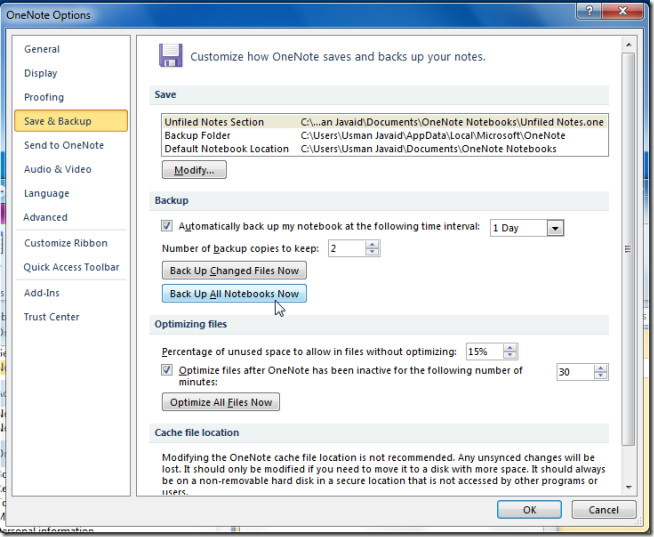Click Optimize All Files Now button

221,402
